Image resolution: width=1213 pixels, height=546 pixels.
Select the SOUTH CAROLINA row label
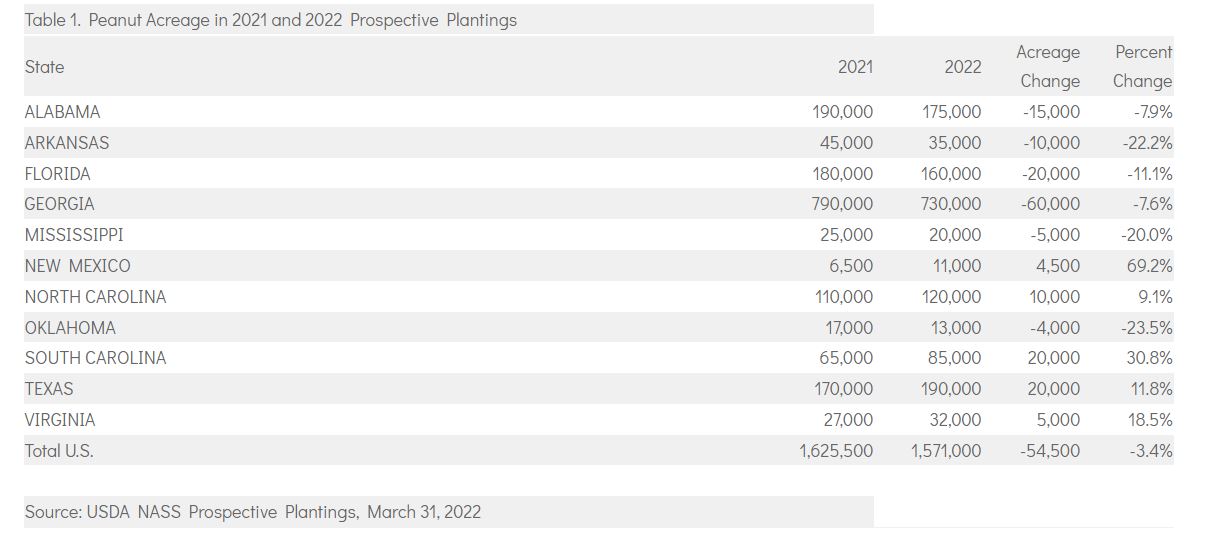coord(96,358)
